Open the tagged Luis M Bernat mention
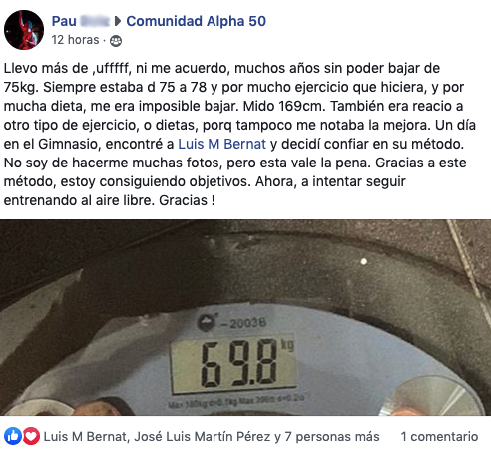491x455 pixels. coord(222,144)
